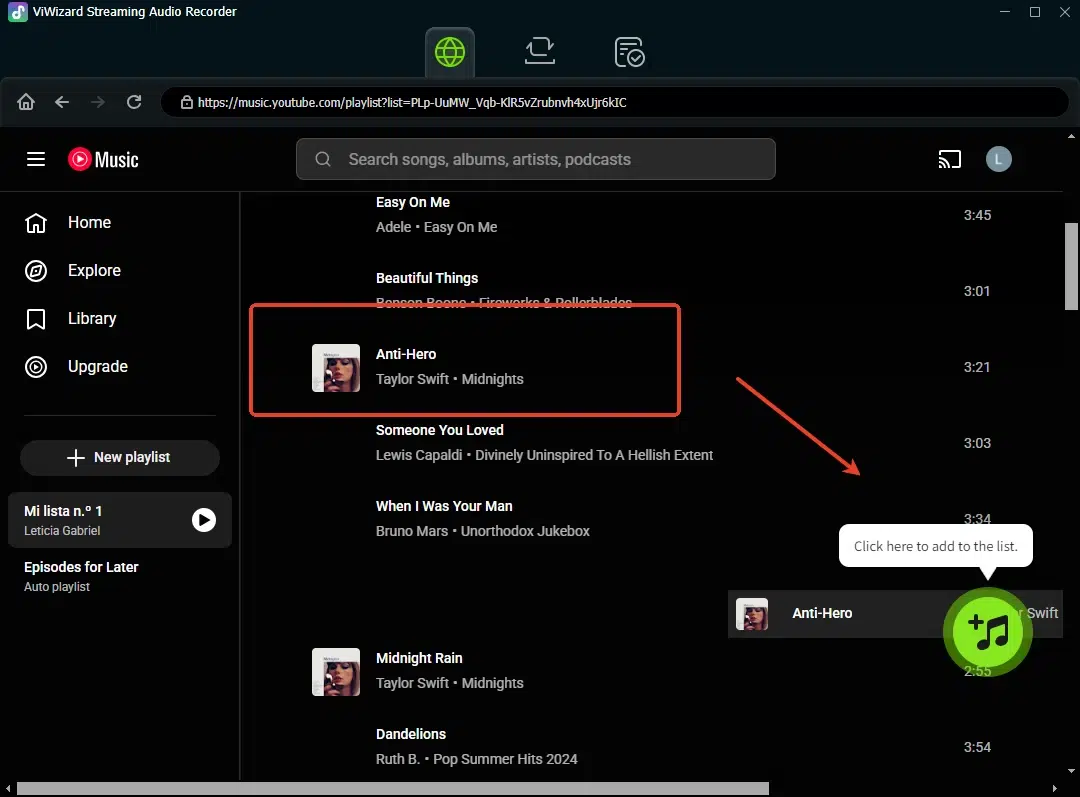
Task: Open Pop Summer Hits 2024 album link
Action: [x=505, y=759]
